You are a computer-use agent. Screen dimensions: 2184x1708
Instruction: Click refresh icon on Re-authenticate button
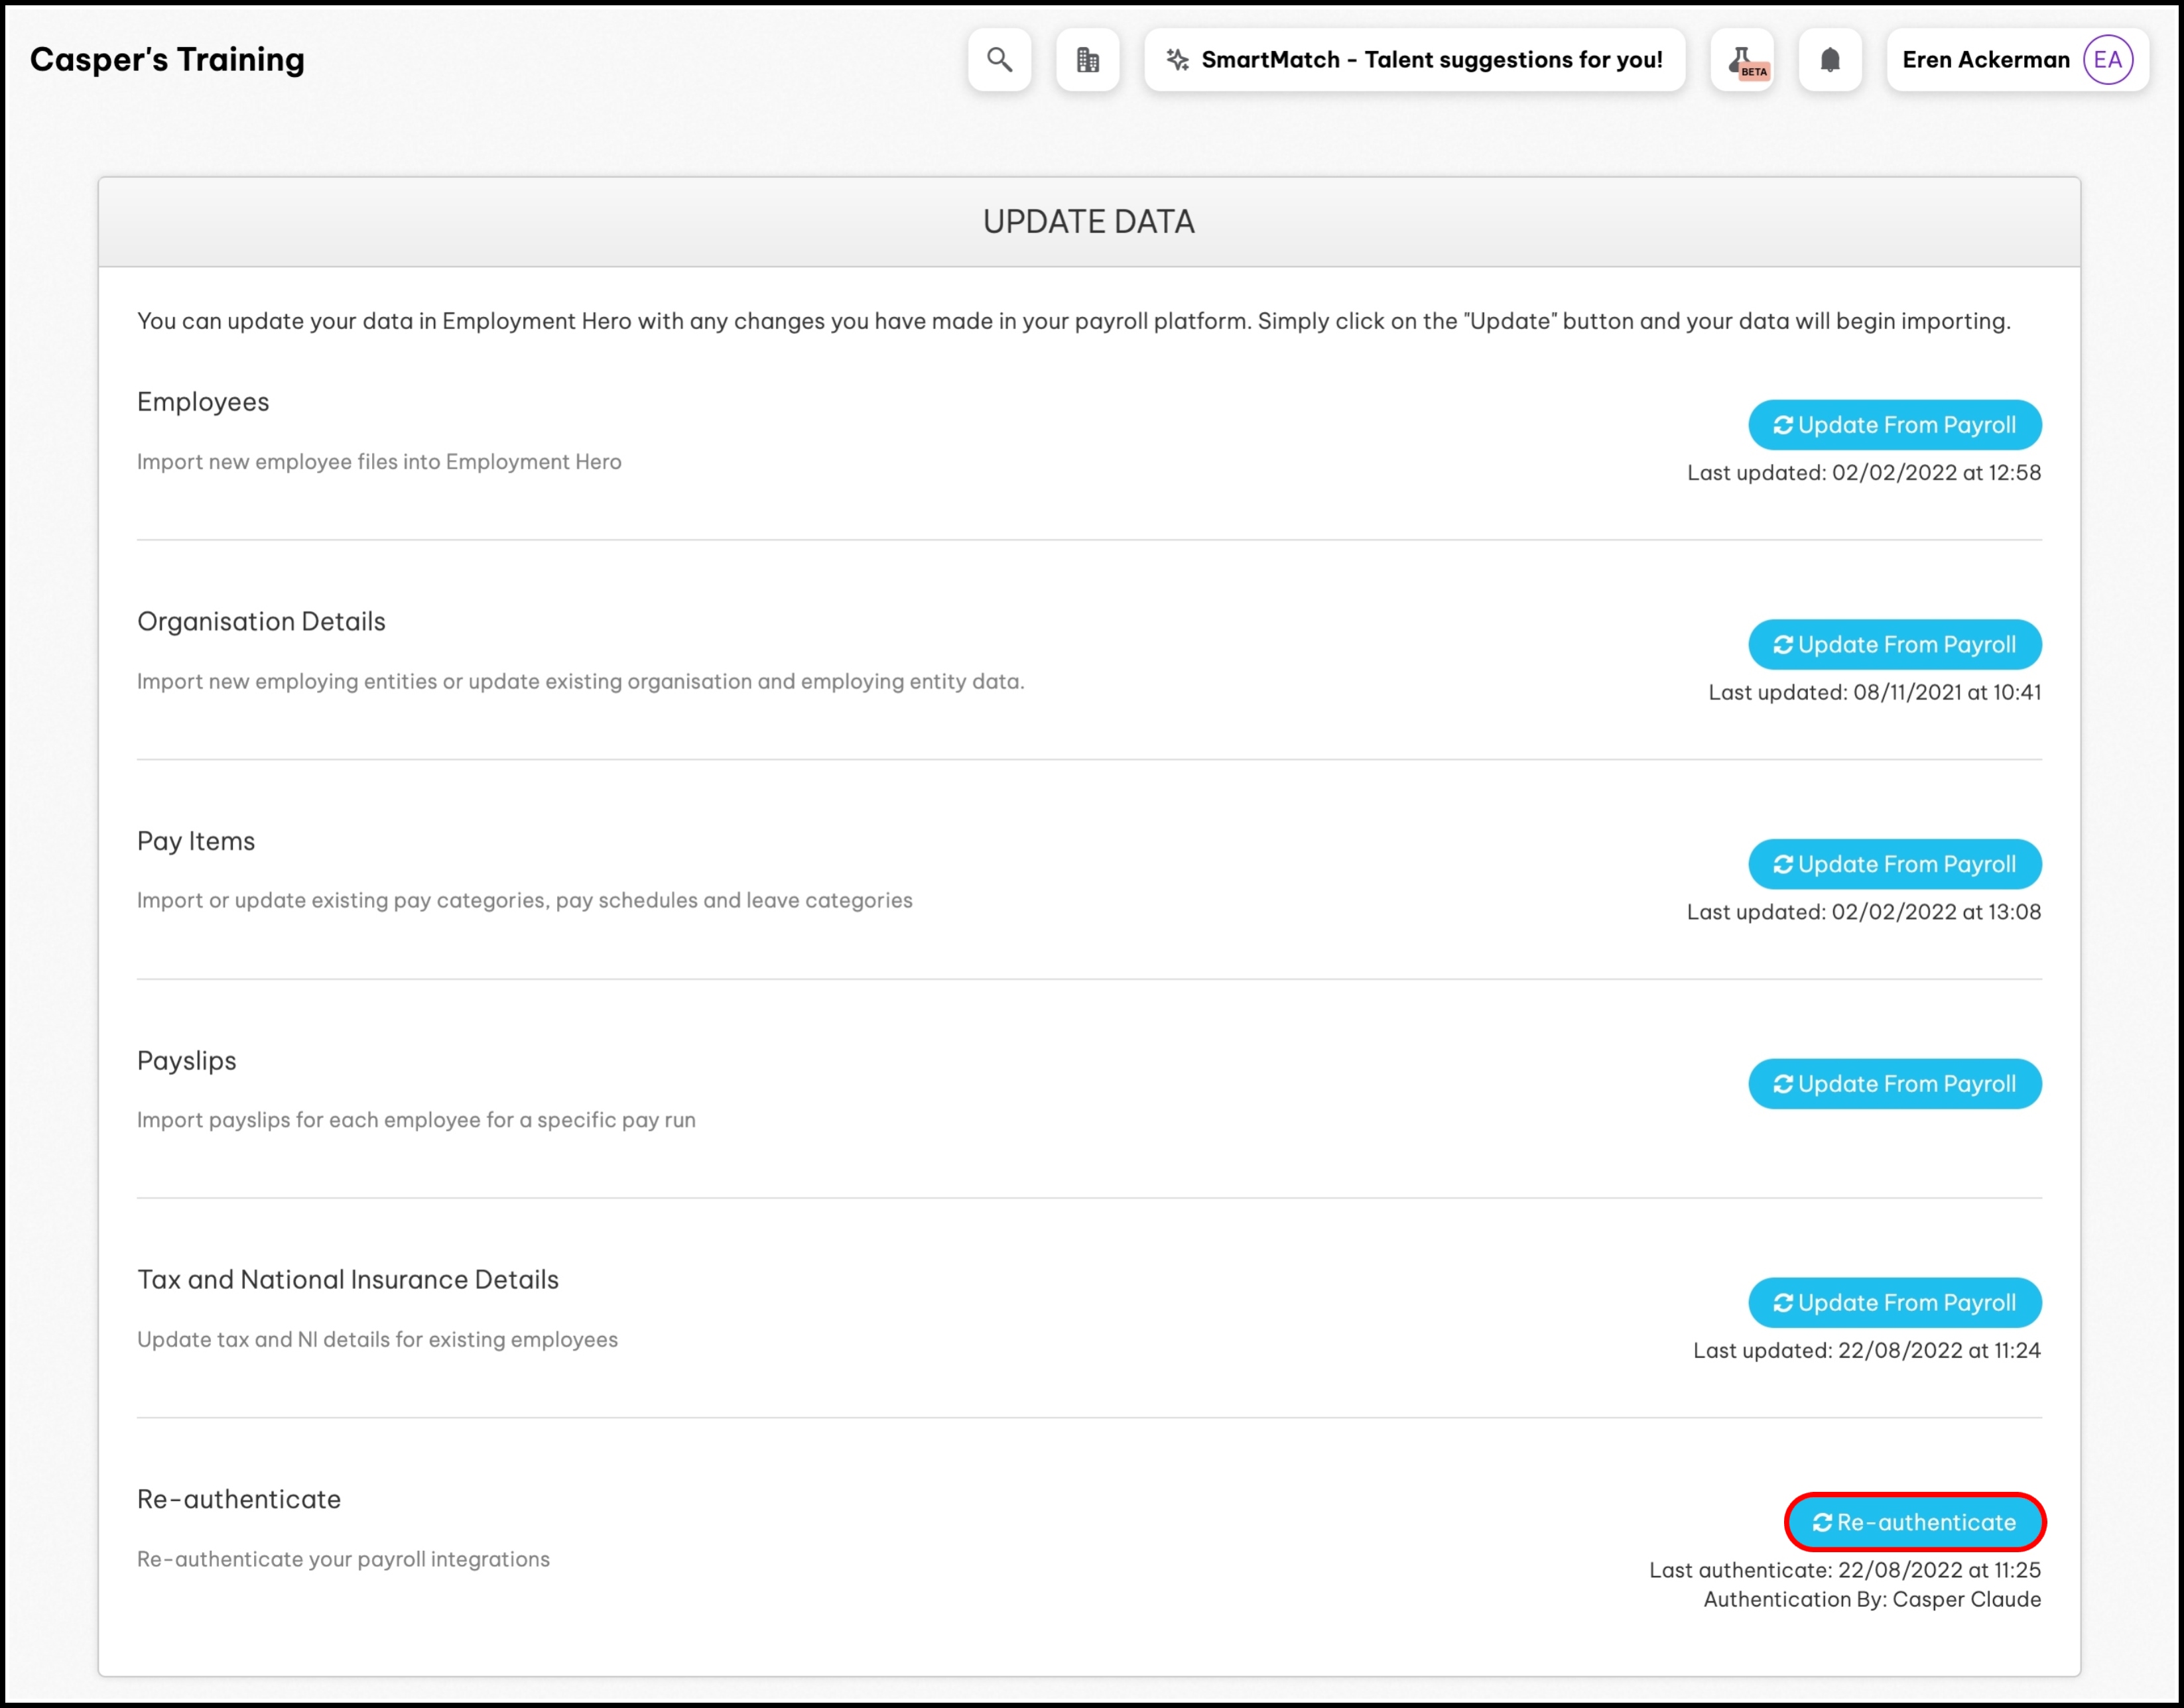1821,1523
